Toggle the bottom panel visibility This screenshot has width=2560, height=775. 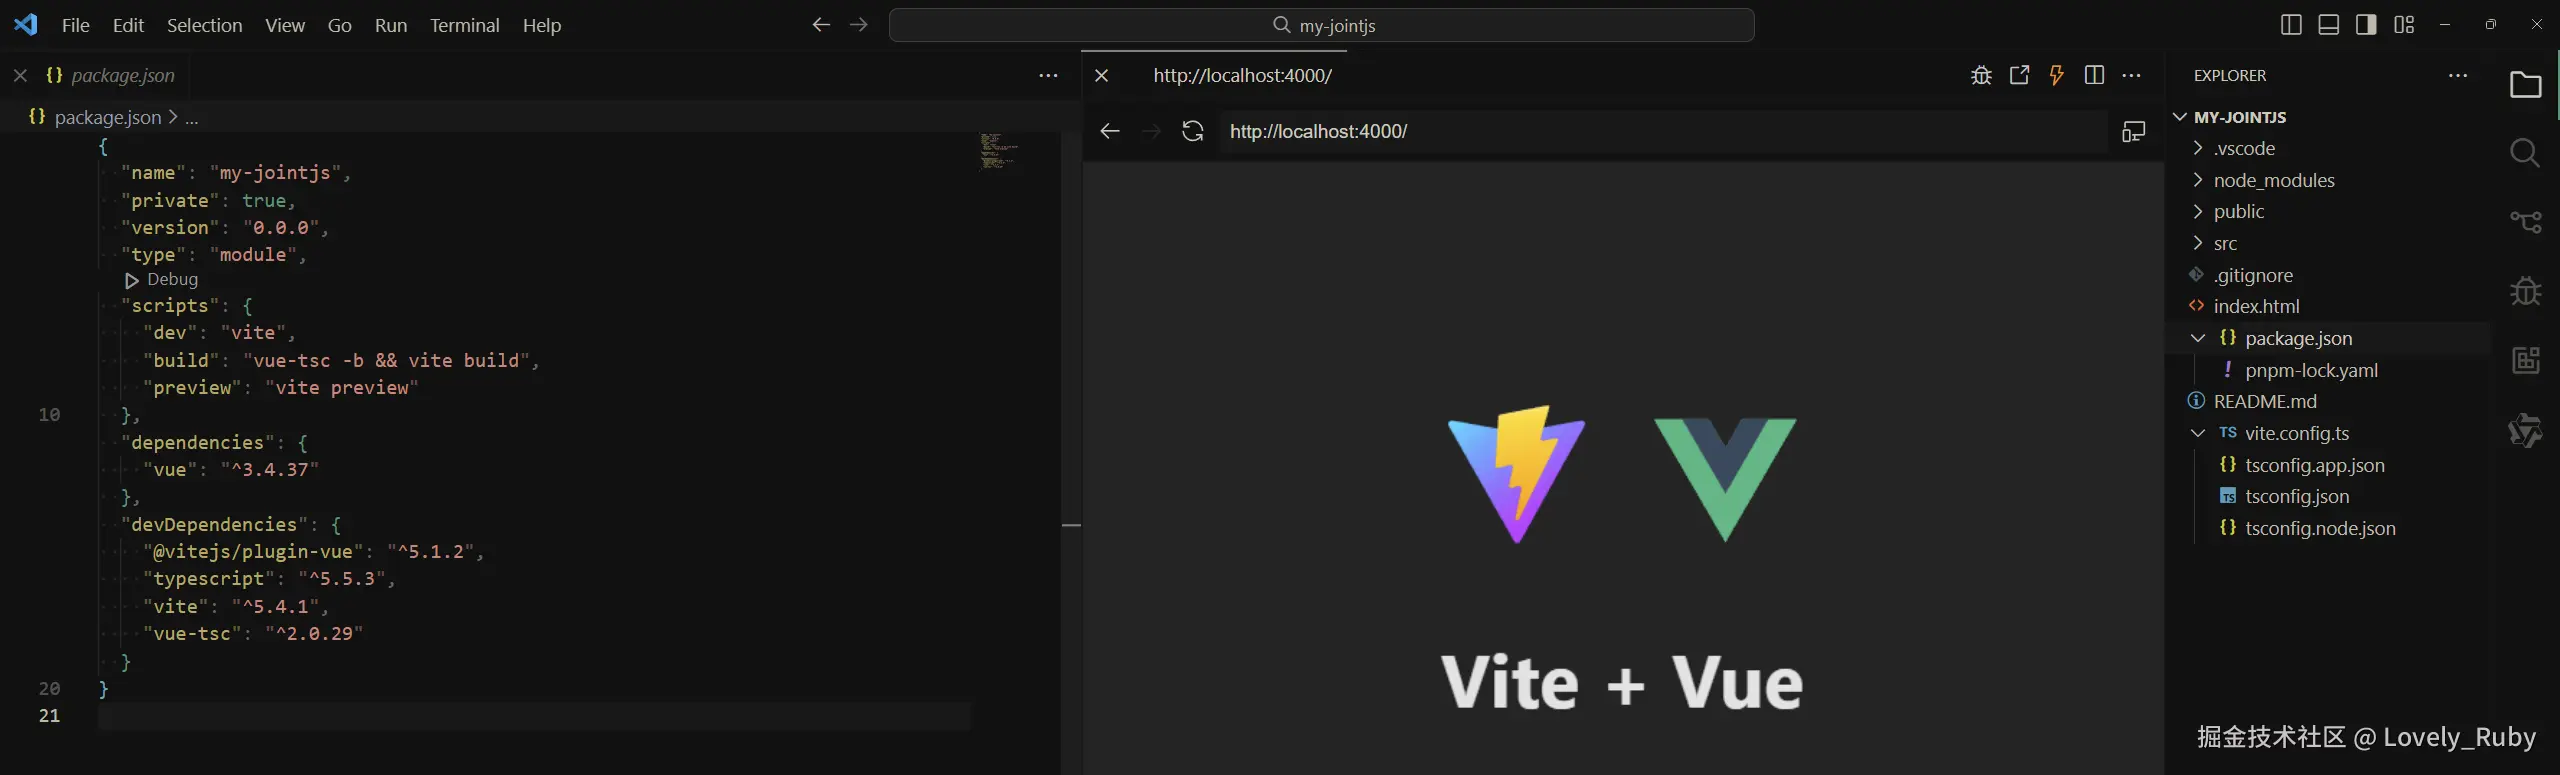(x=2329, y=25)
